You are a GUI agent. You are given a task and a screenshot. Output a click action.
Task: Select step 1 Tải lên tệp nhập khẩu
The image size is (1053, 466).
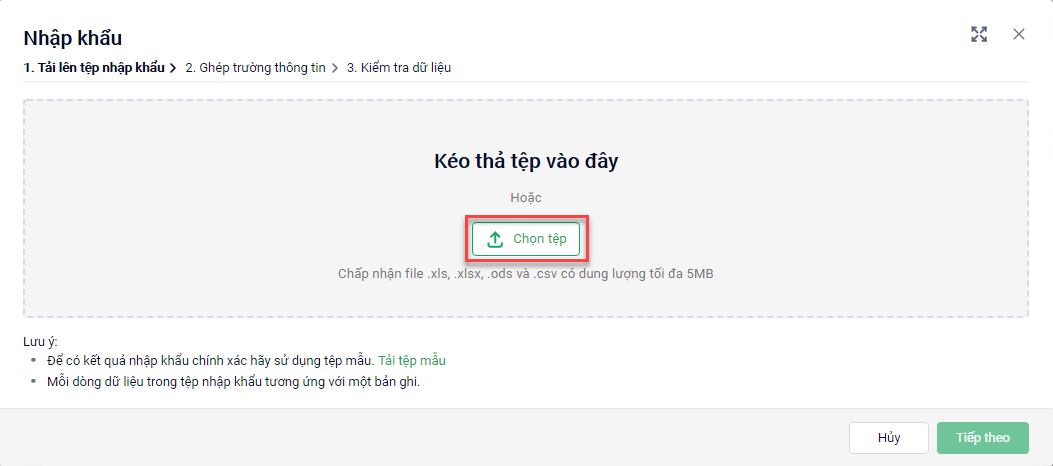pos(95,68)
